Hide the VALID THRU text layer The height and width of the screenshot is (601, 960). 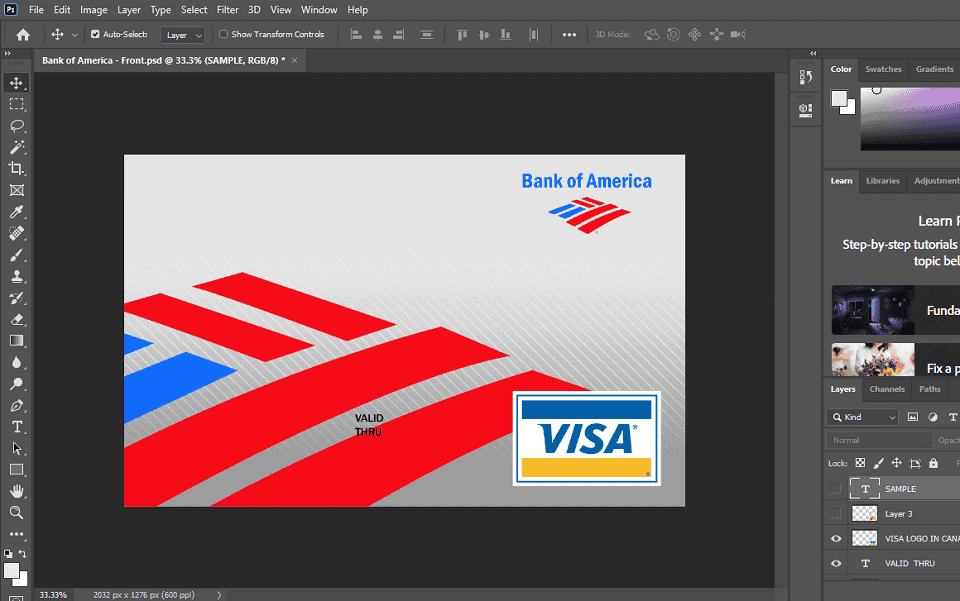(836, 563)
